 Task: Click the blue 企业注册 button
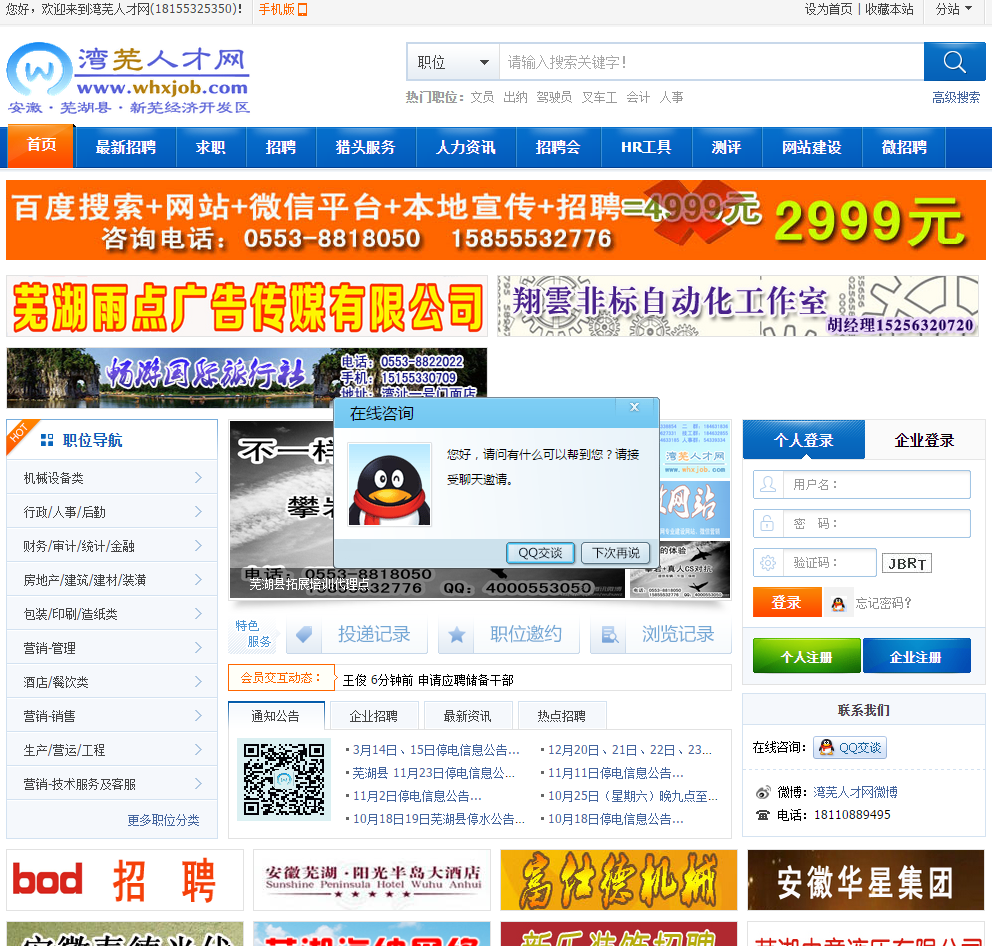[x=917, y=656]
